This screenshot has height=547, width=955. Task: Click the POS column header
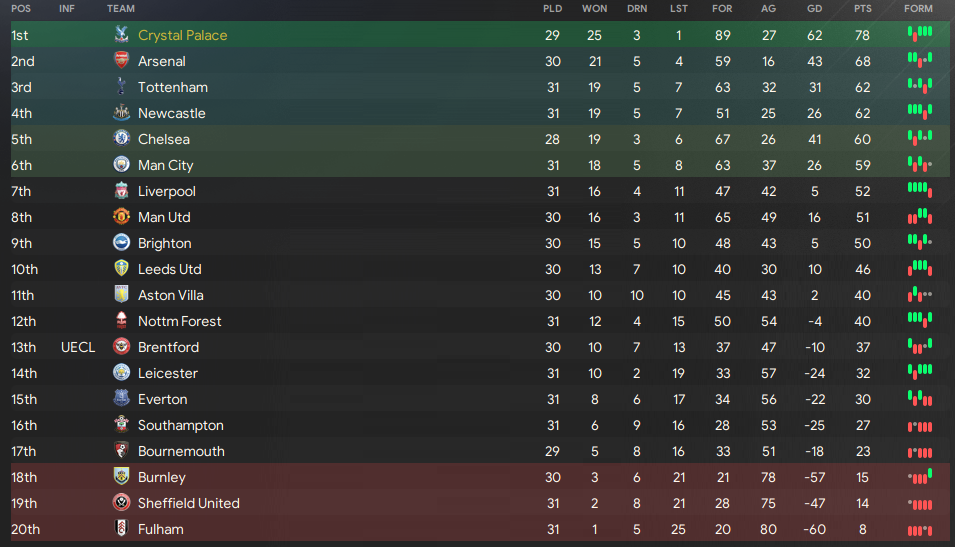point(21,9)
